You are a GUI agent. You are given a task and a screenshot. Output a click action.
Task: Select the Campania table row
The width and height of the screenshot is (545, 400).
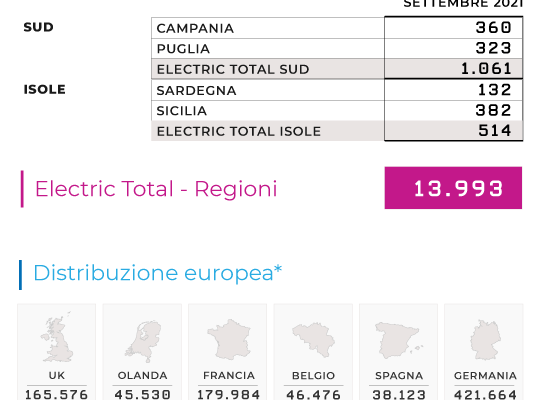337,28
